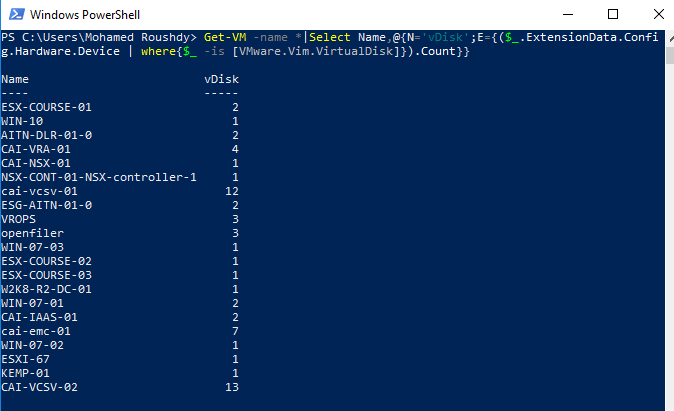The image size is (674, 411).
Task: Click the vDisk count value 13
Action: 232,387
